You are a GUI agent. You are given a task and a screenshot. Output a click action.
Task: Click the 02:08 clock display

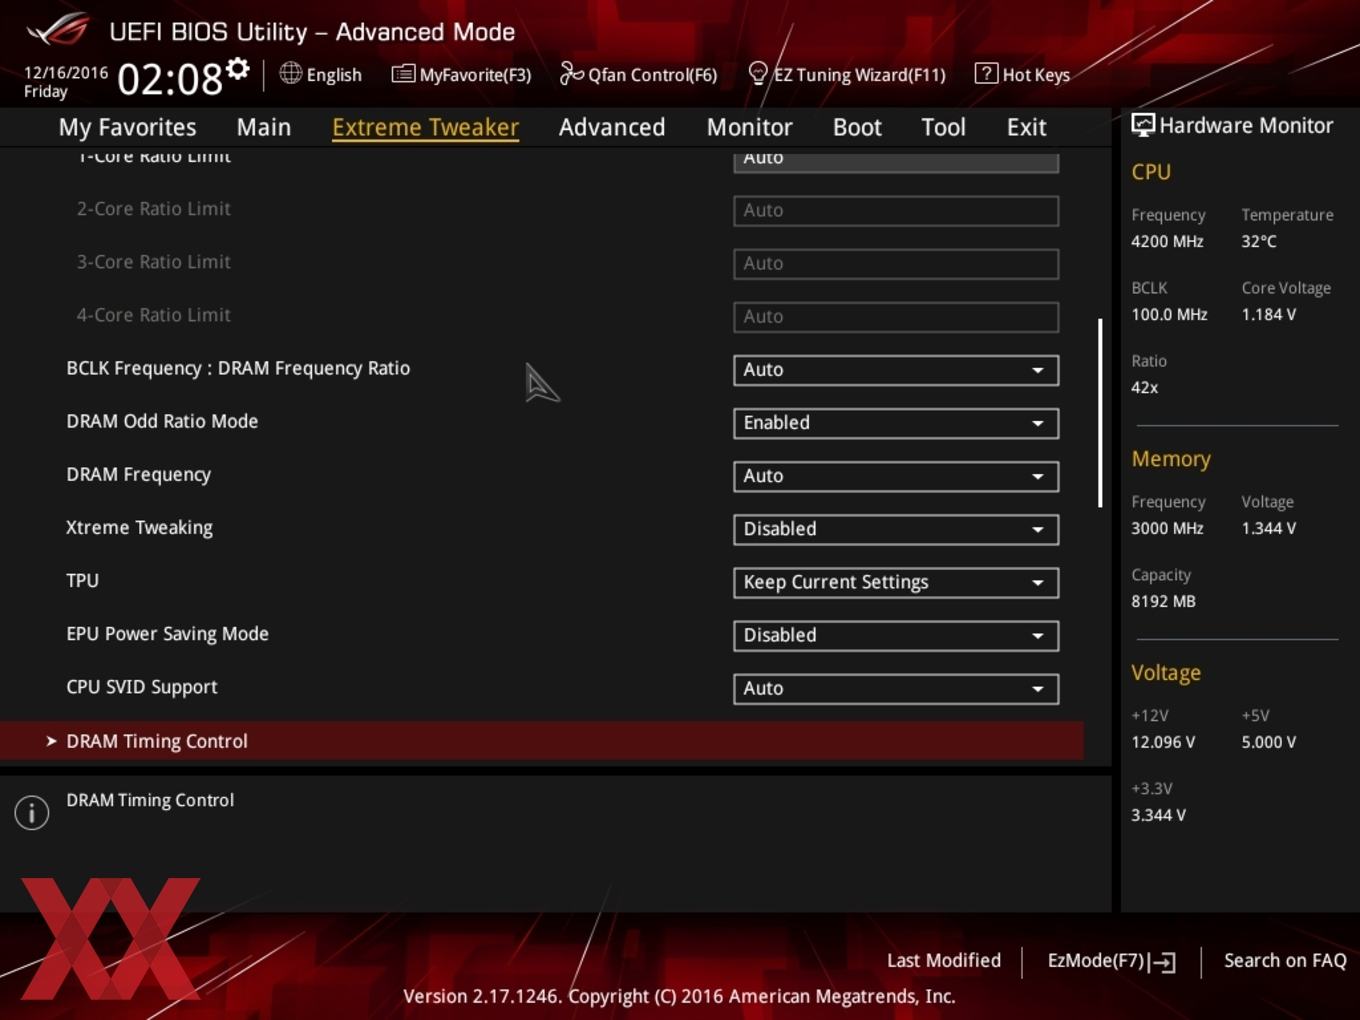[x=170, y=78]
